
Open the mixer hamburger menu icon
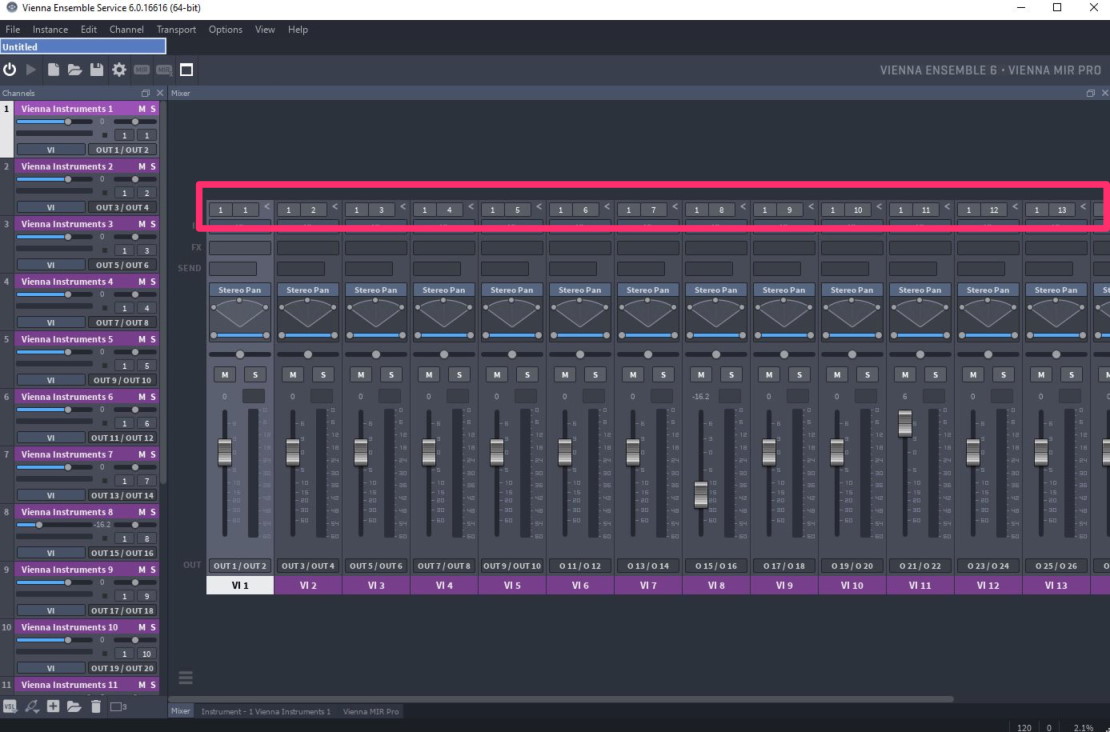coord(185,677)
